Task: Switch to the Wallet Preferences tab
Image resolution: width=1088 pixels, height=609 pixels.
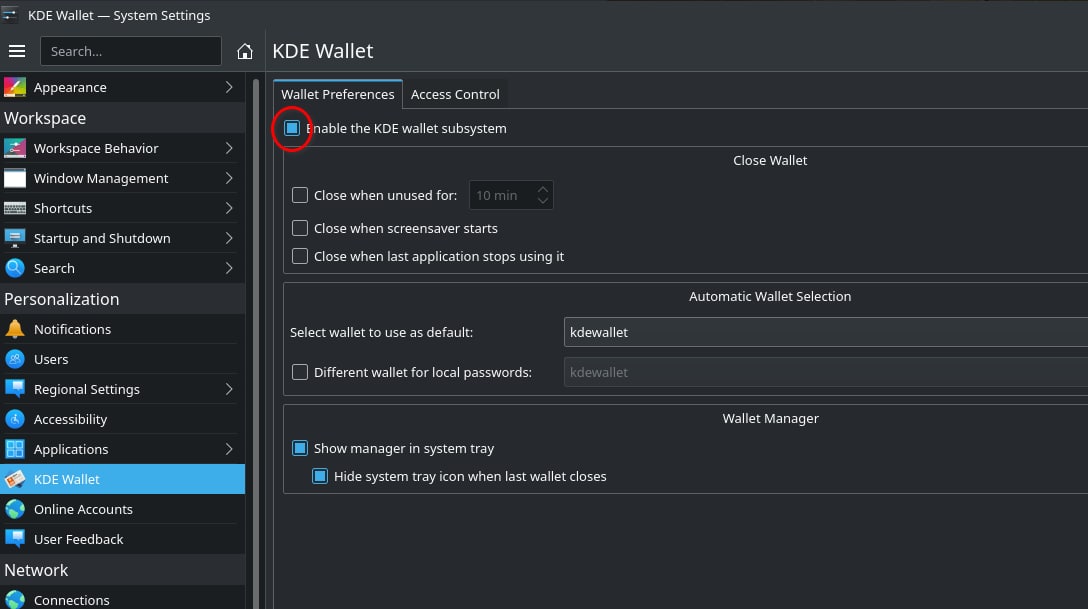Action: pos(338,94)
